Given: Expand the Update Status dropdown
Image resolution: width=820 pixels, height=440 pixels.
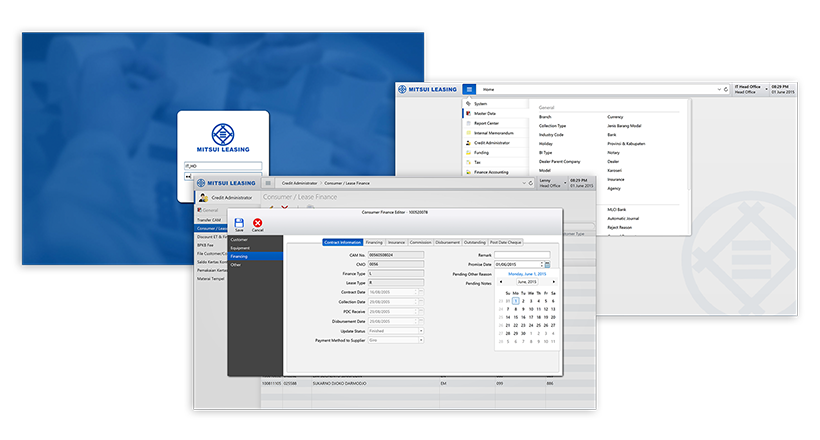Looking at the screenshot, I should click(x=421, y=331).
